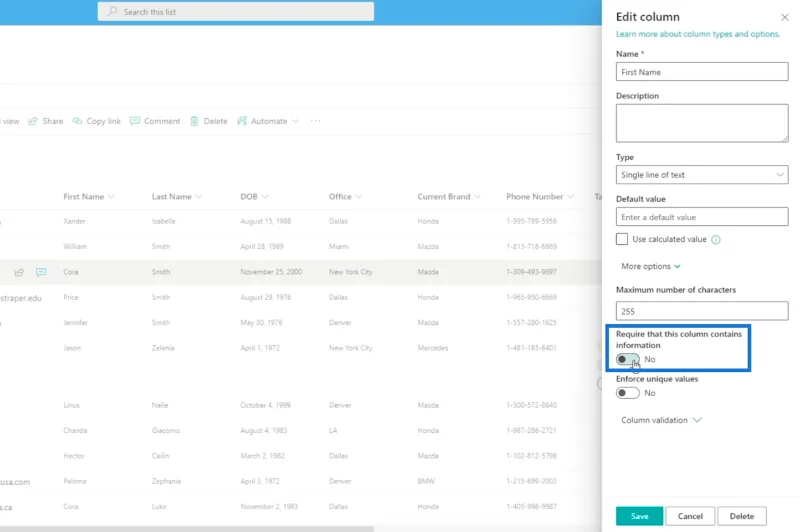Open Phone Number column header dropdown
This screenshot has height=532, width=800.
pyautogui.click(x=570, y=197)
